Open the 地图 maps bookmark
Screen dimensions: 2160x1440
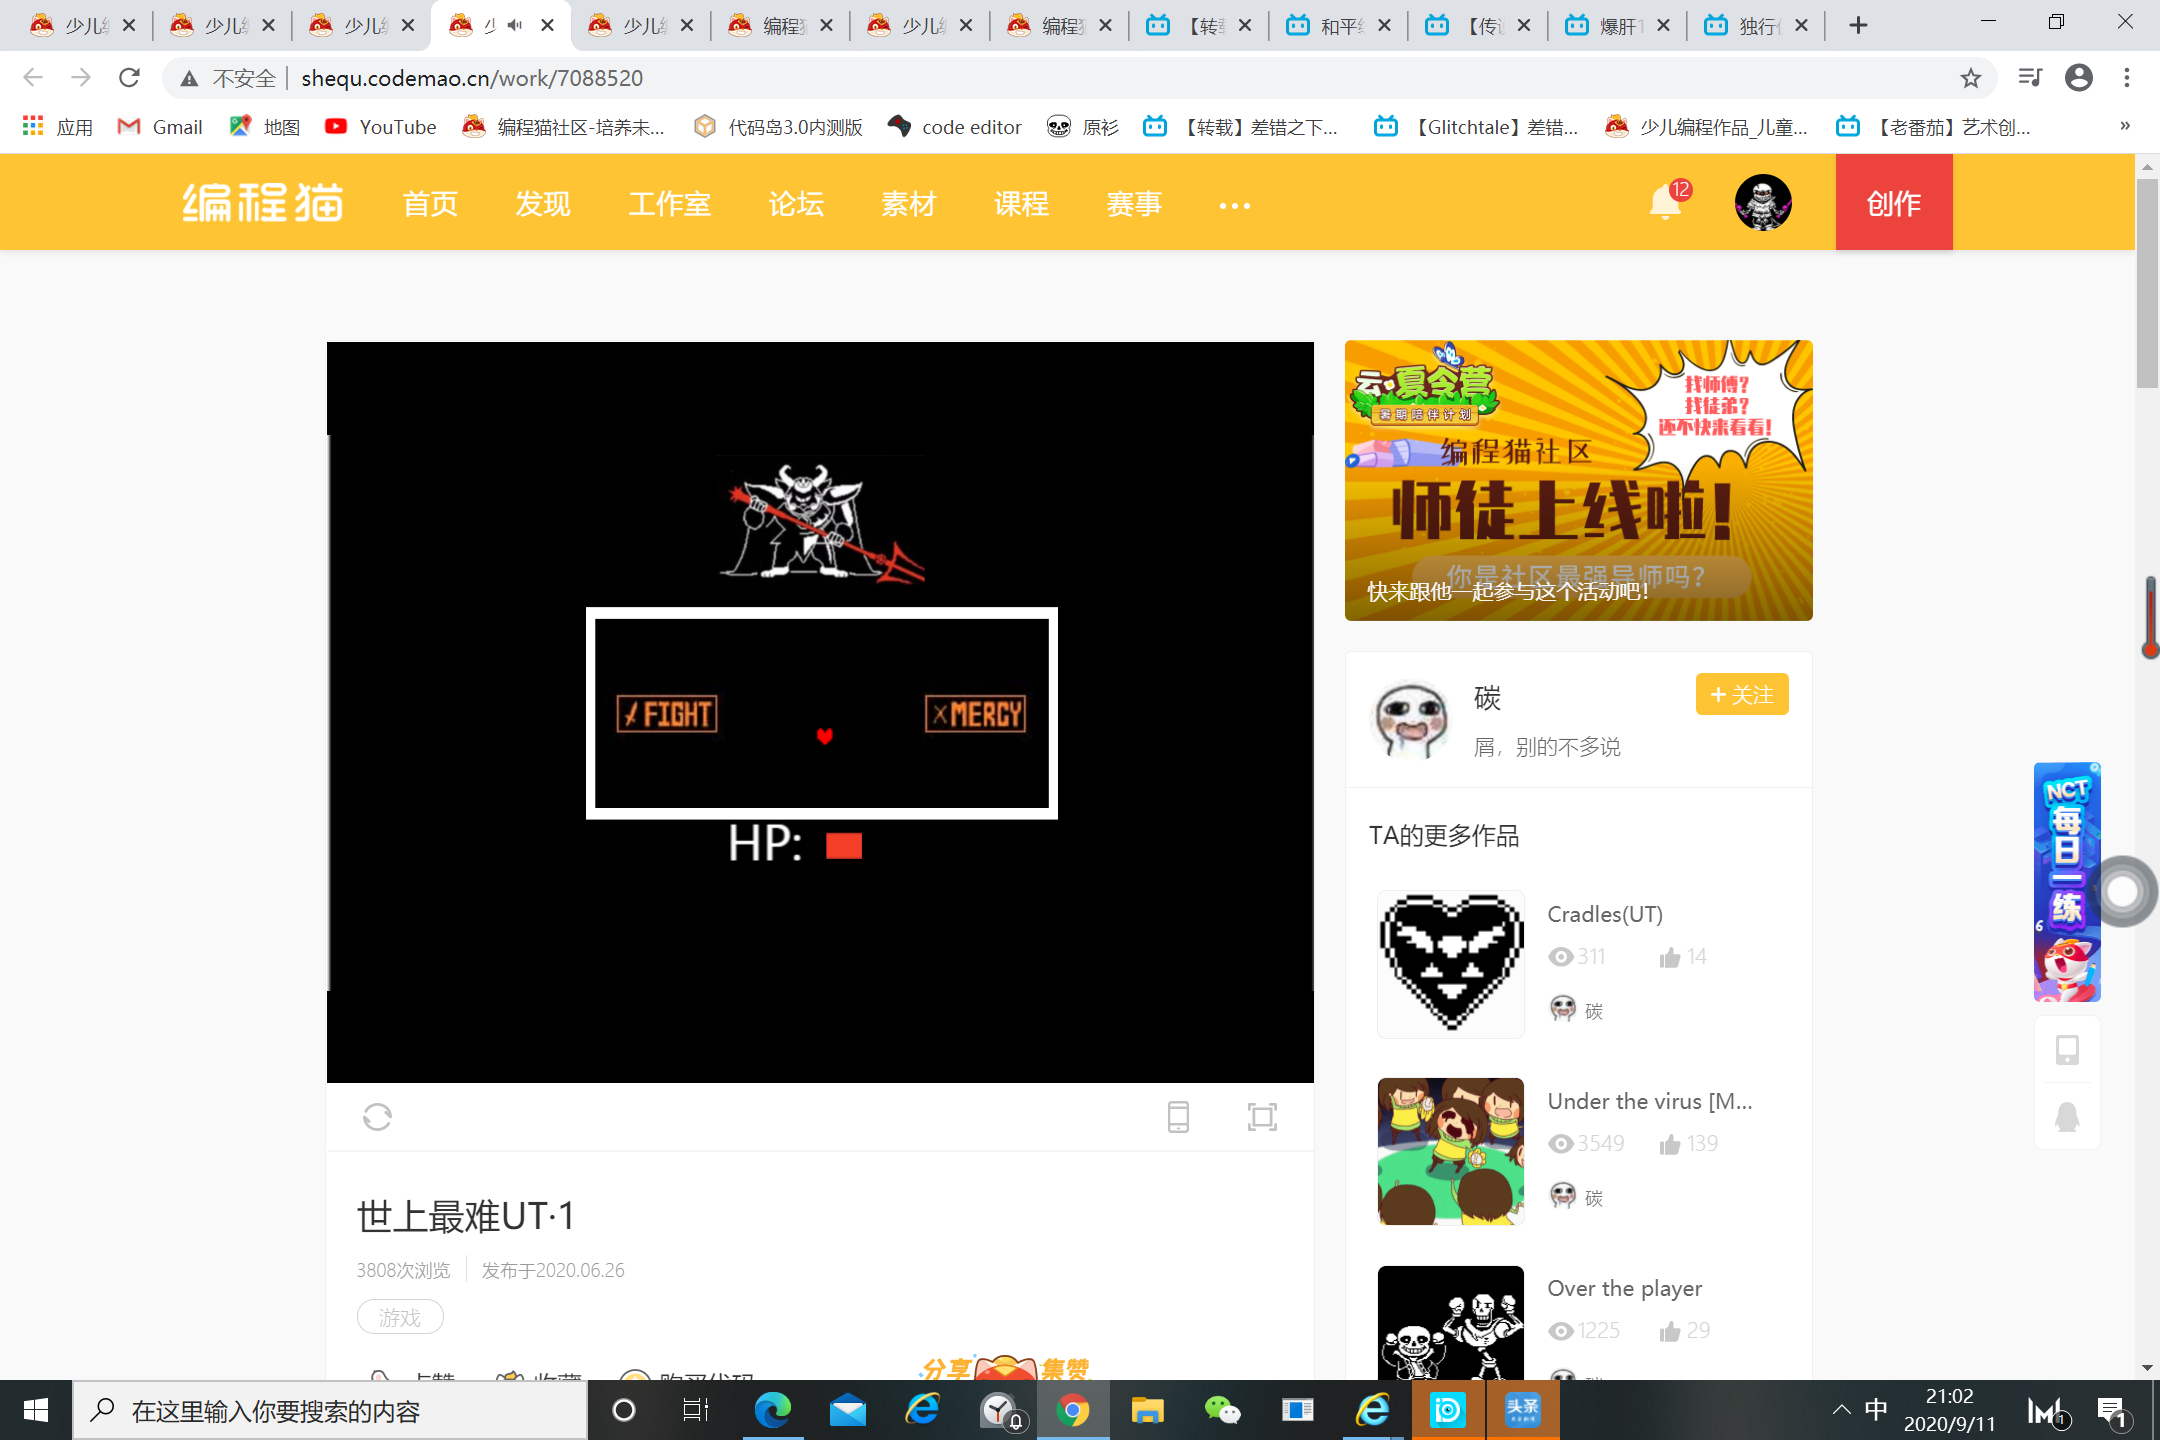(x=265, y=127)
